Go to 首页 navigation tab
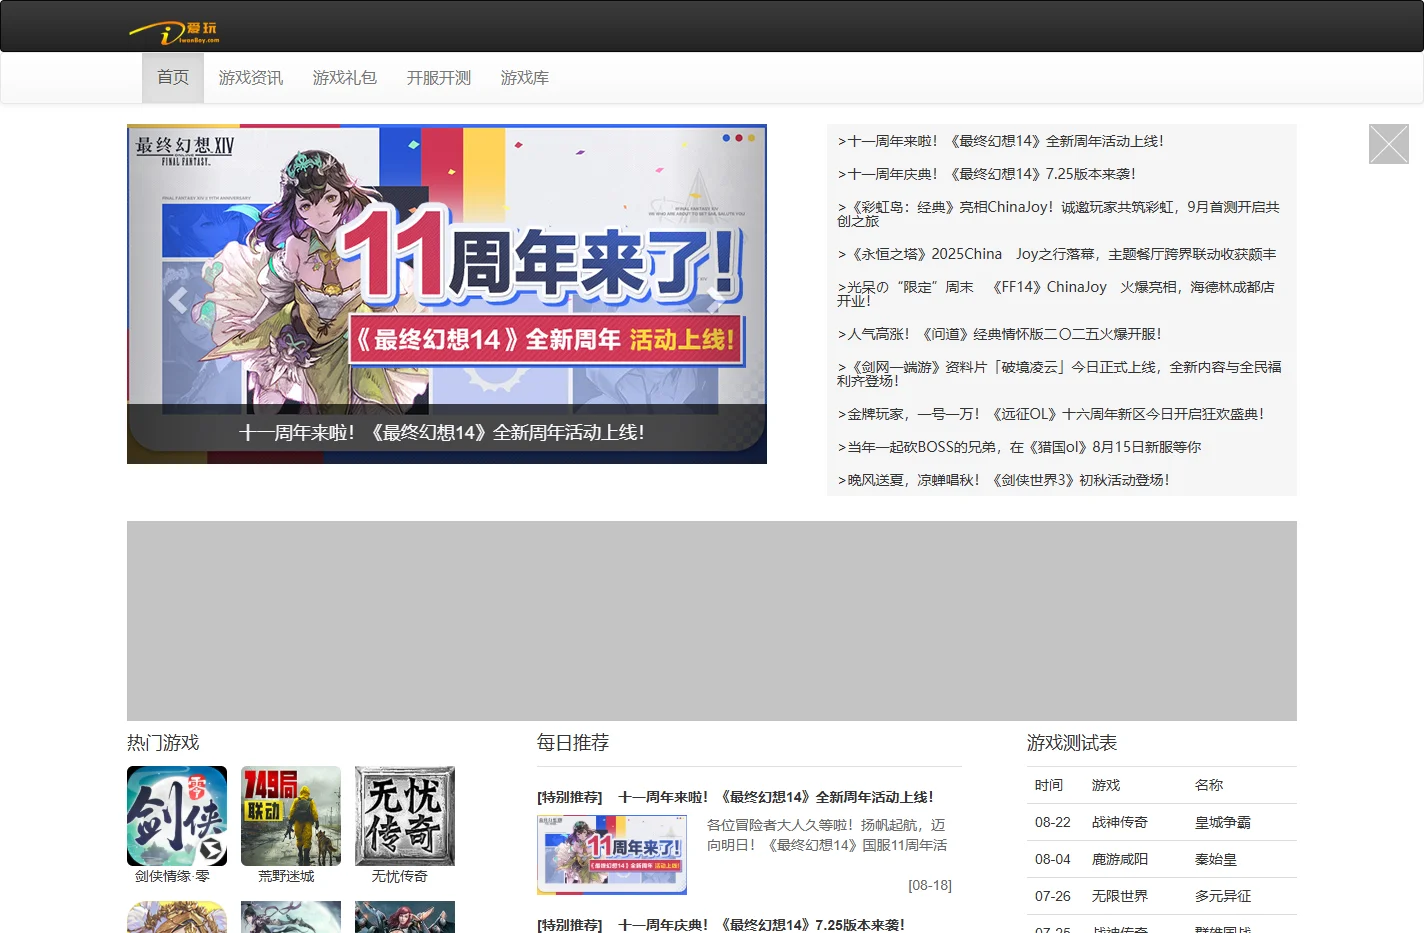 tap(173, 77)
